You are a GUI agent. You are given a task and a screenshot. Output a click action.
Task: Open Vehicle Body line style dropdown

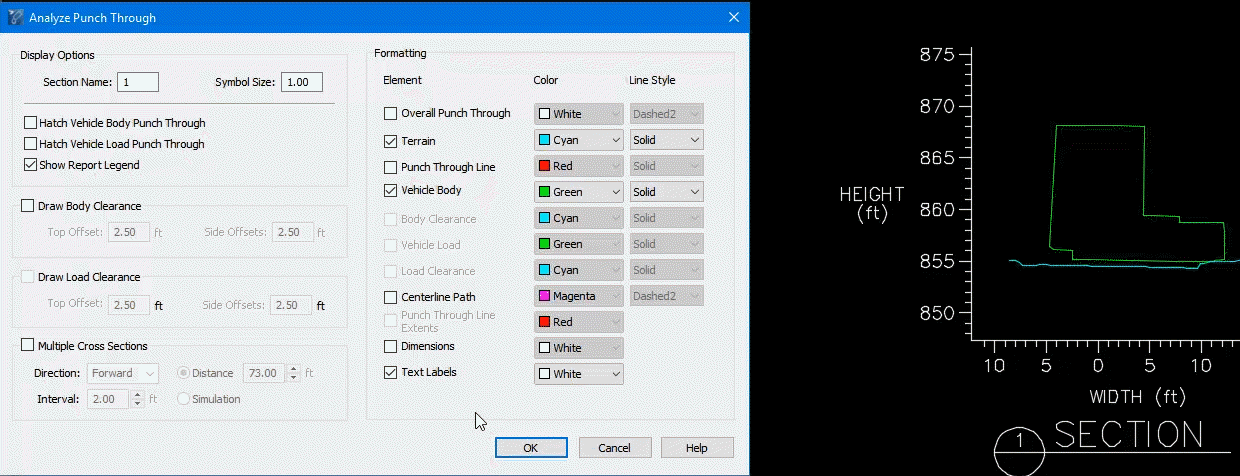pyautogui.click(x=666, y=192)
